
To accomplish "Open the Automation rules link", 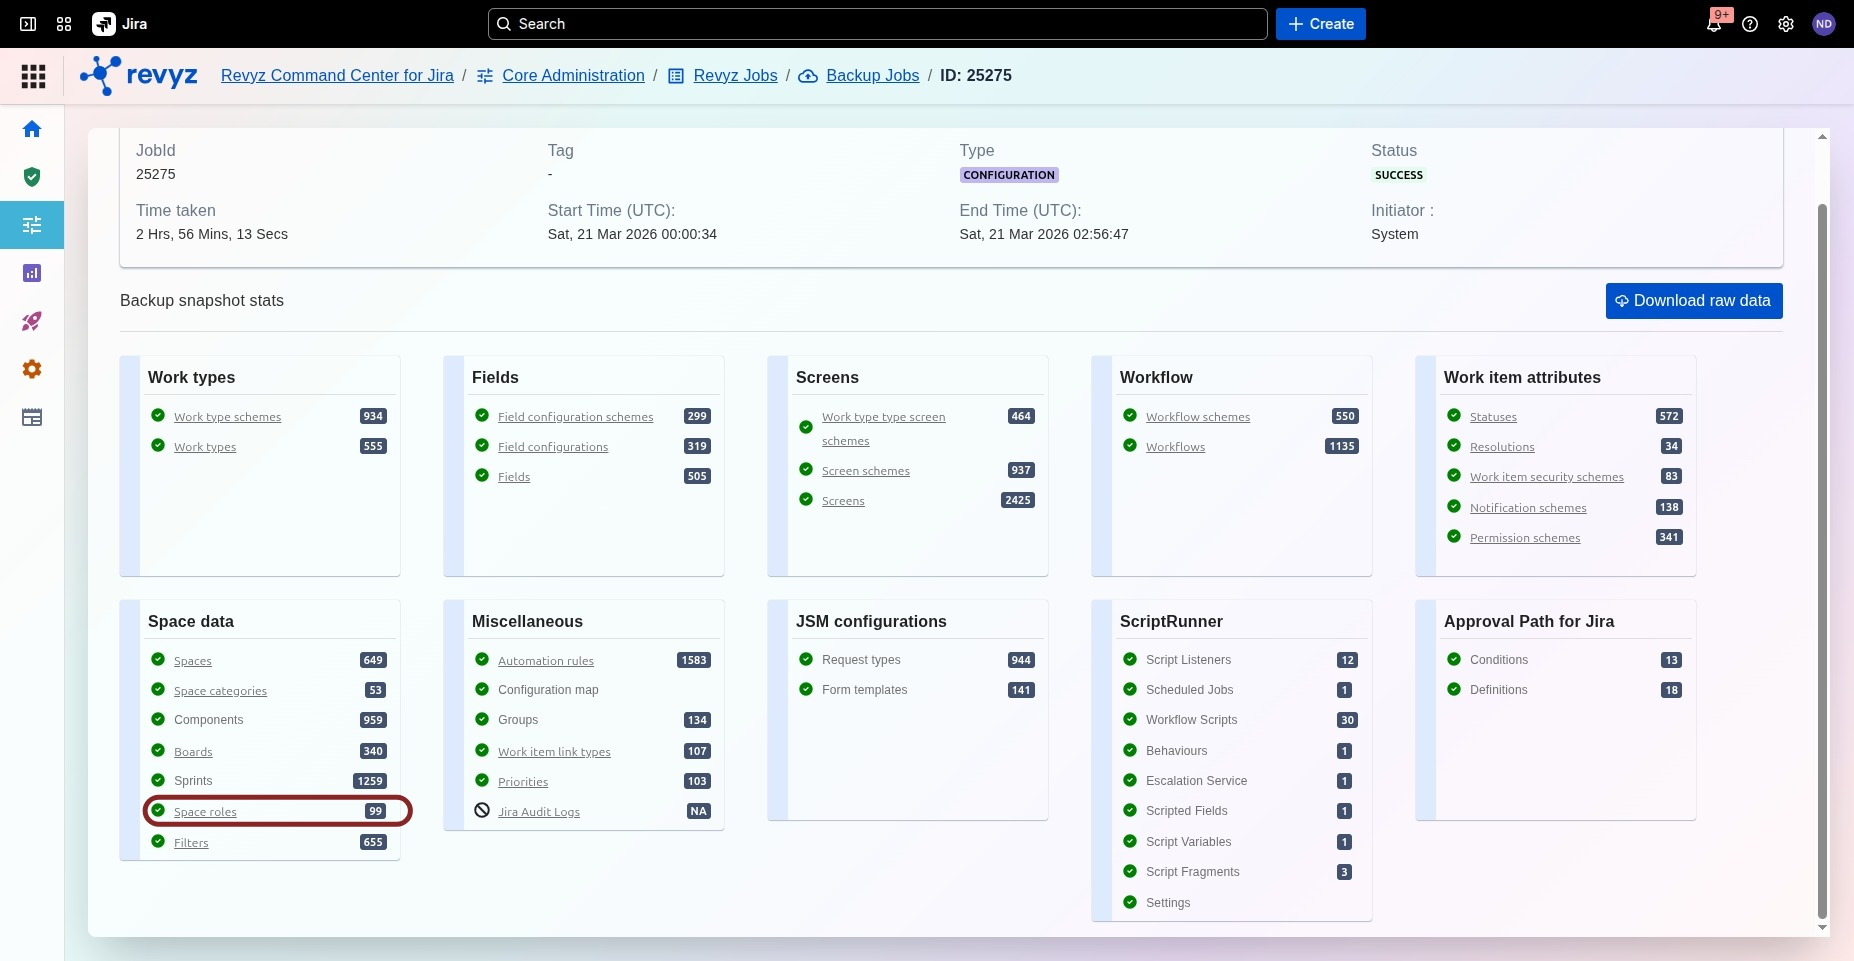I will point(545,661).
